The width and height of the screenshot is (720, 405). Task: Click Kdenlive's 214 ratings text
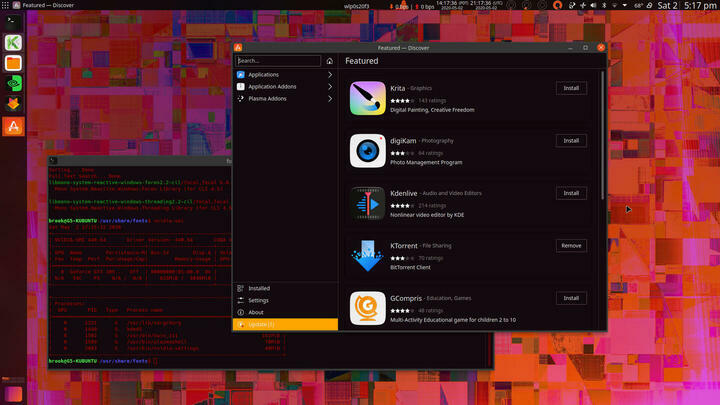(432, 206)
